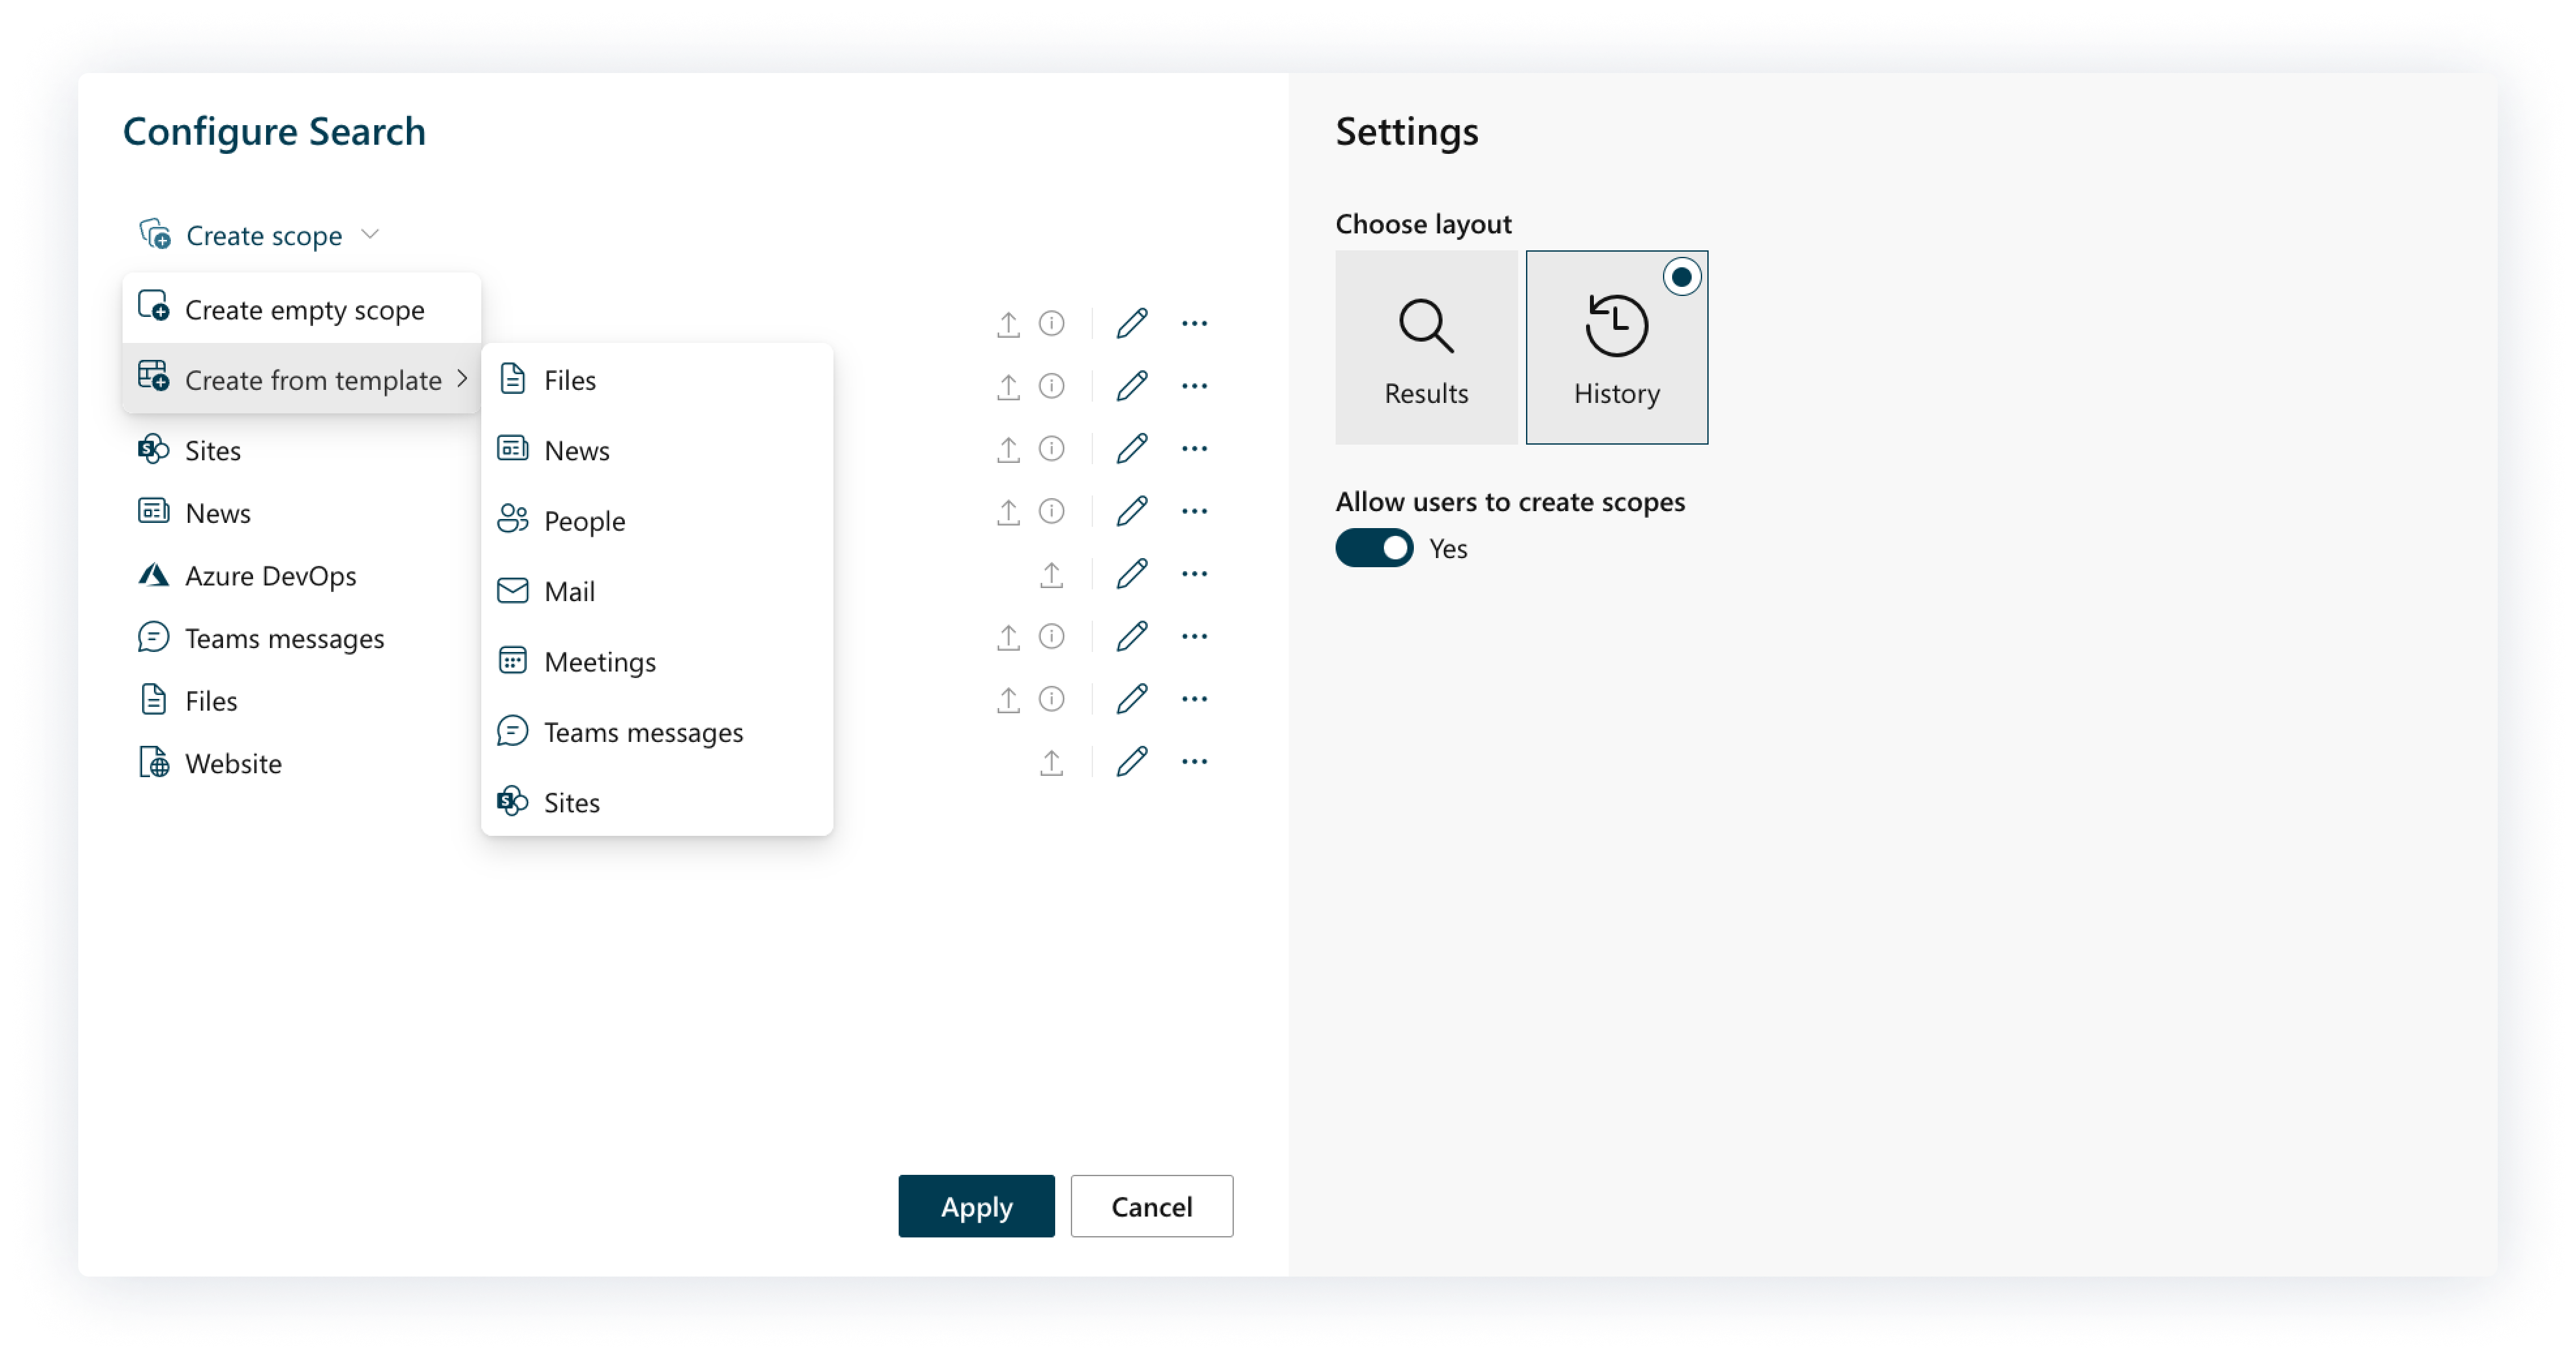Select the People template

(x=584, y=521)
